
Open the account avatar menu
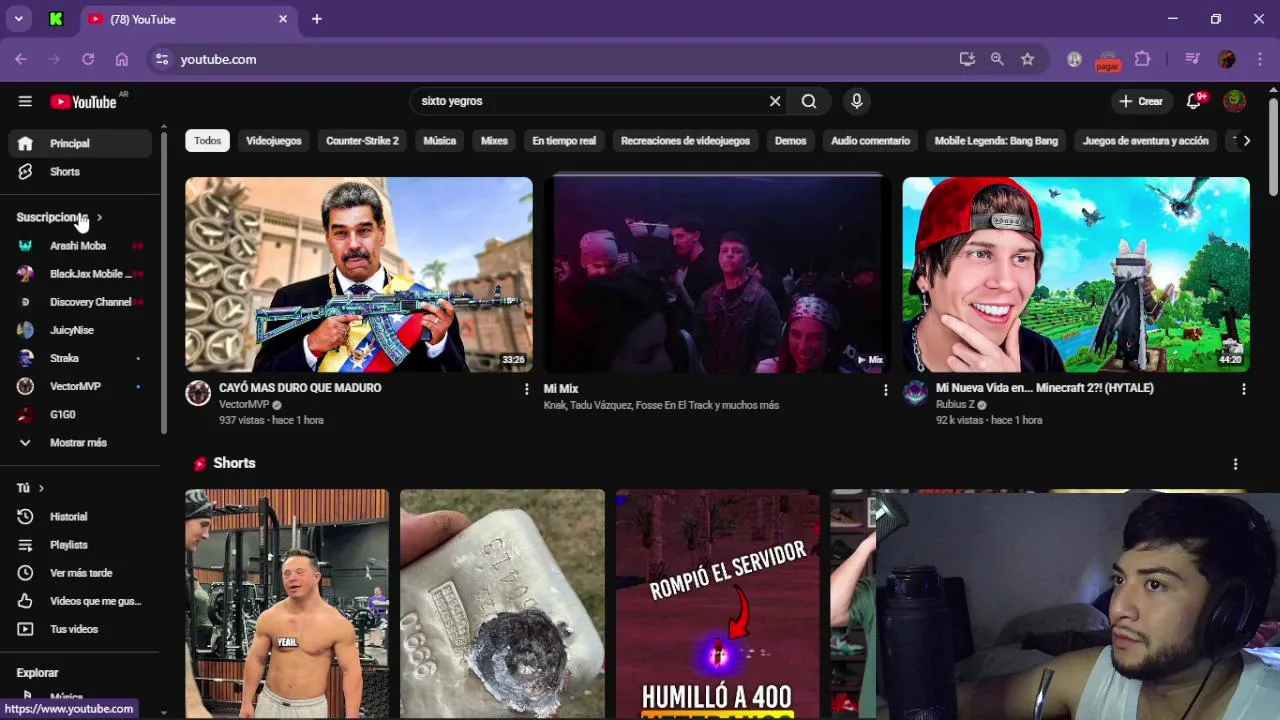1235,101
